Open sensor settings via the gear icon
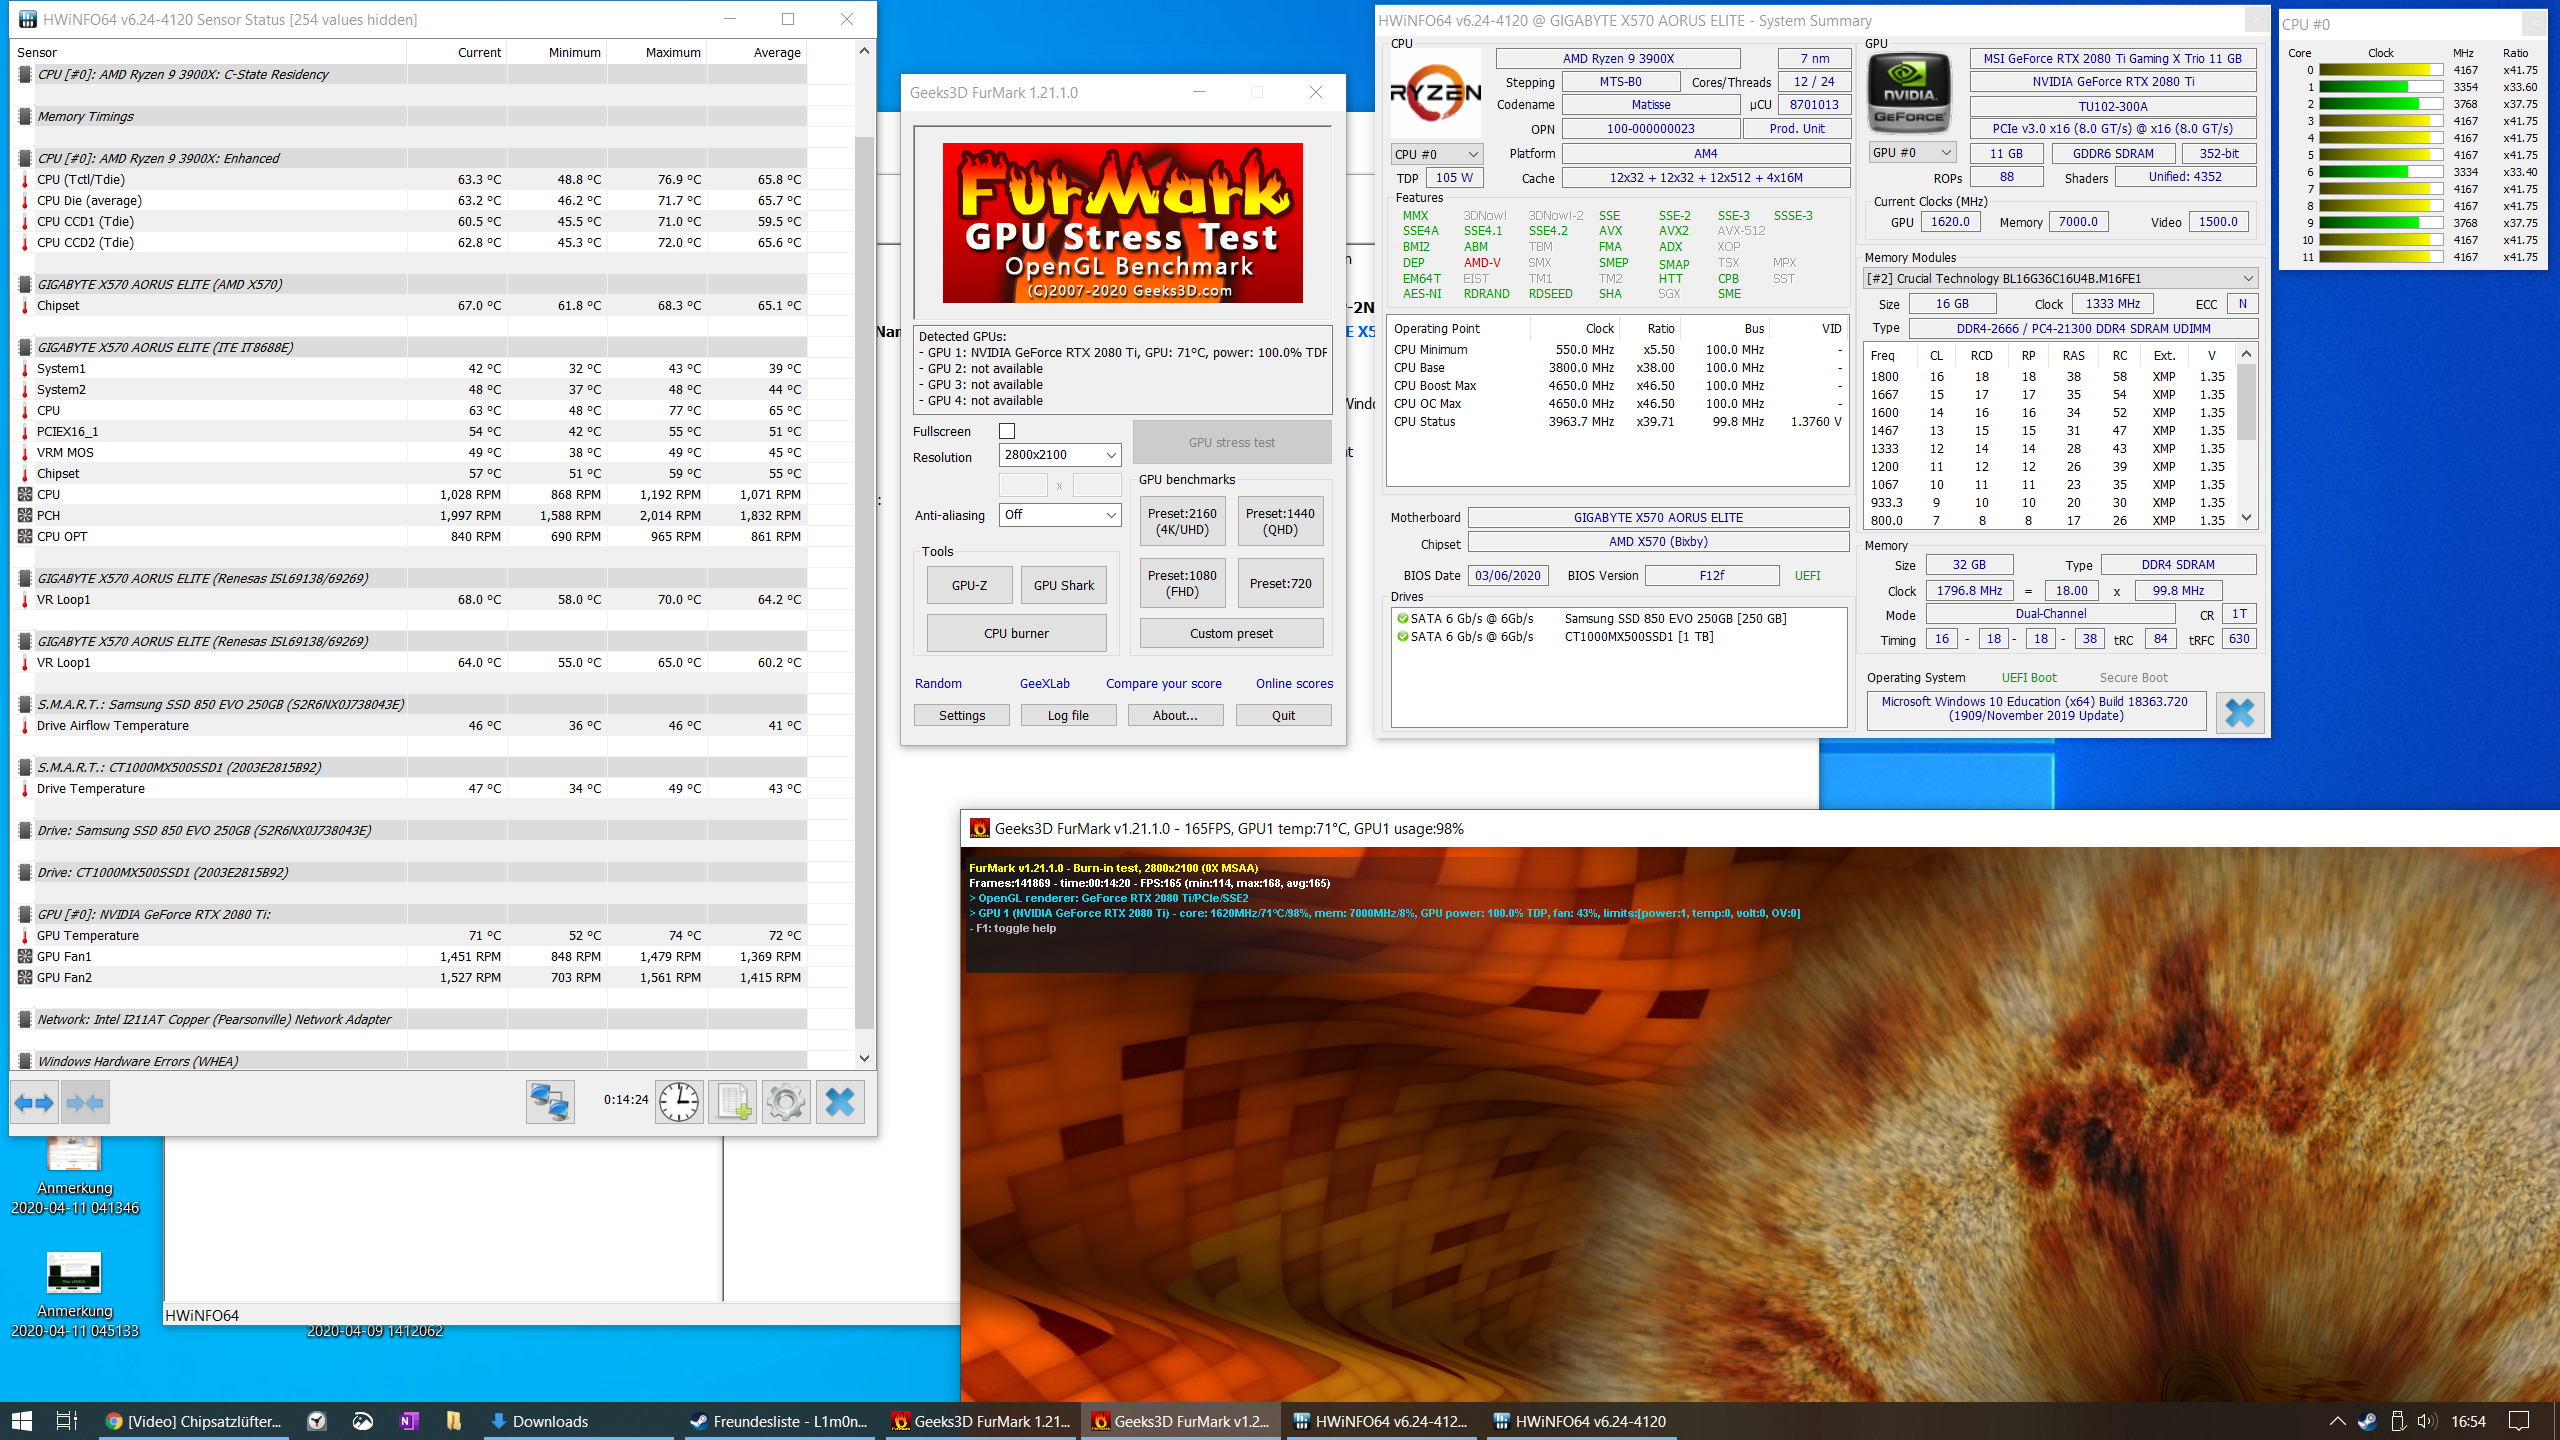 [786, 1101]
